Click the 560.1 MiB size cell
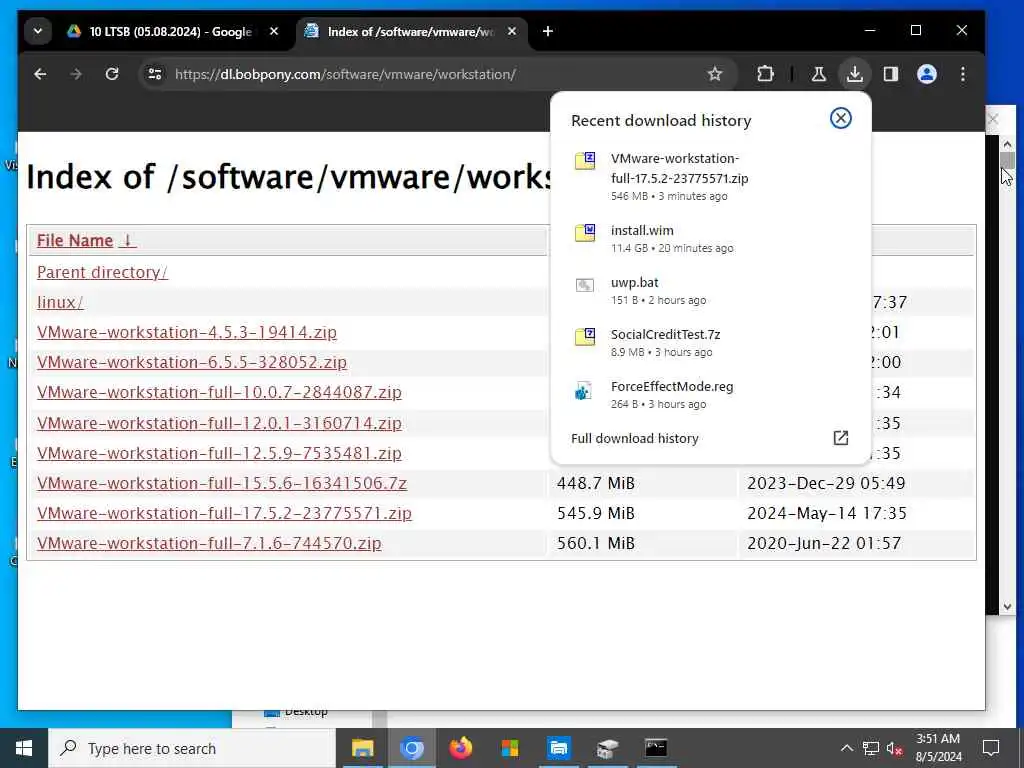The width and height of the screenshot is (1024, 768). (596, 543)
